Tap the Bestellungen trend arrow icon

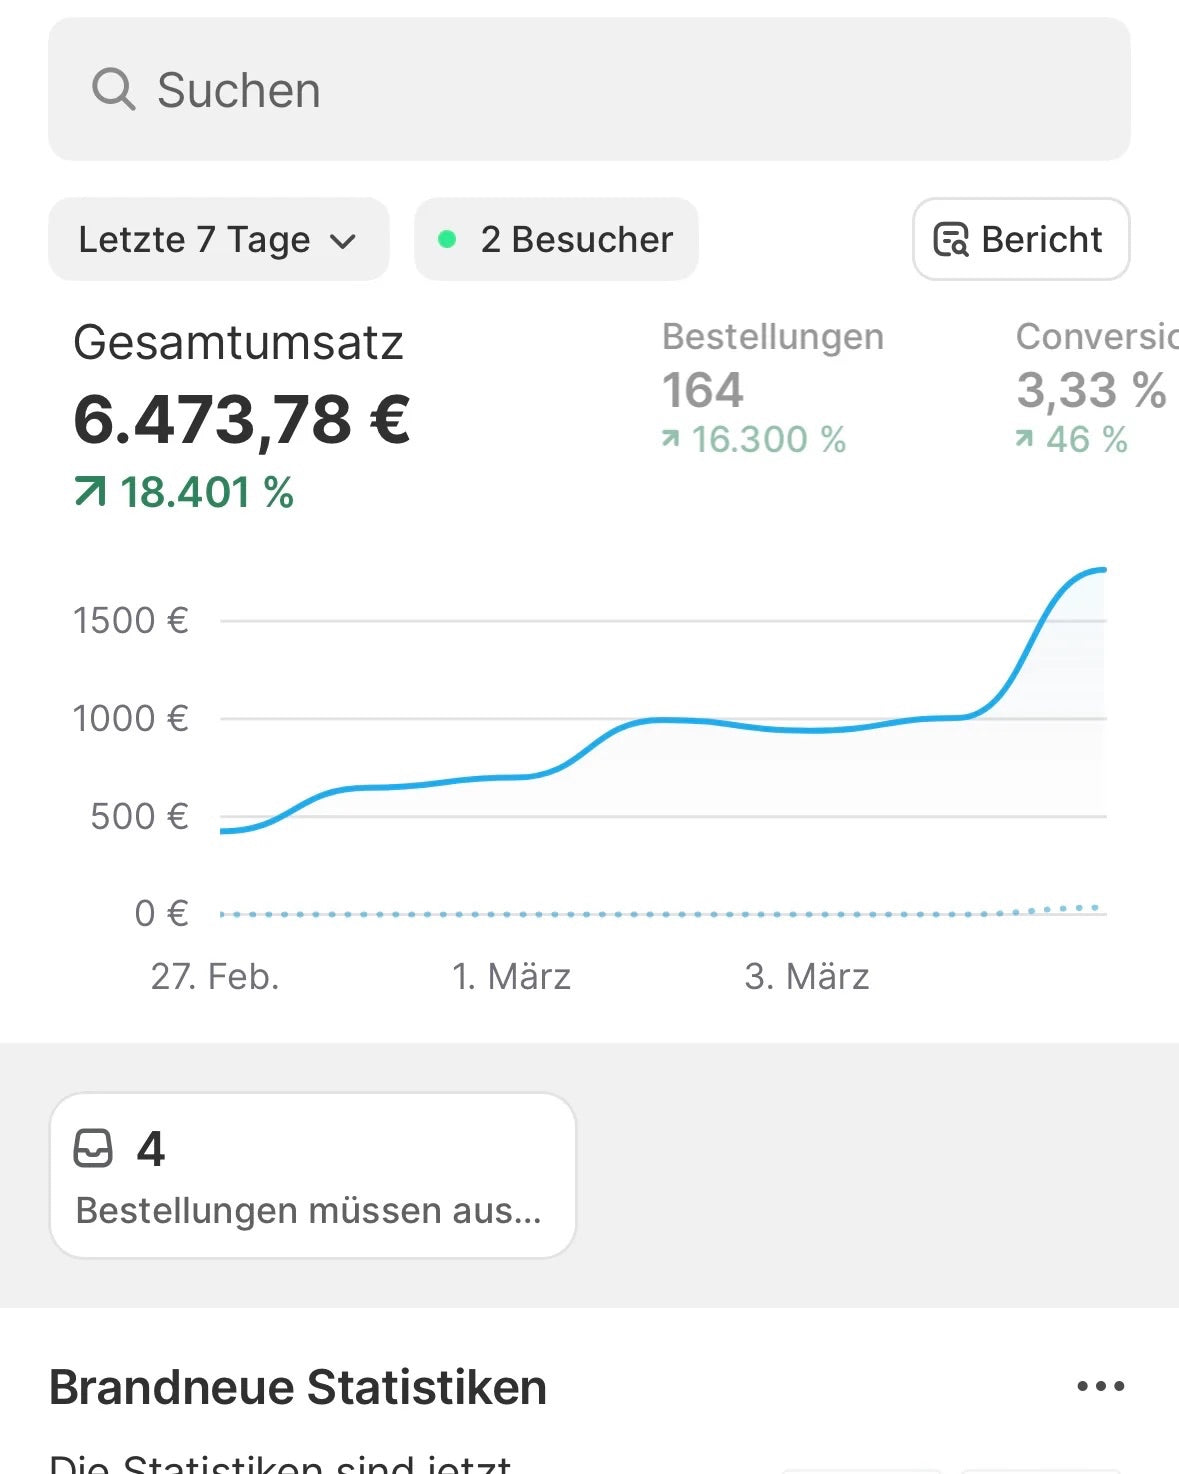(x=671, y=438)
